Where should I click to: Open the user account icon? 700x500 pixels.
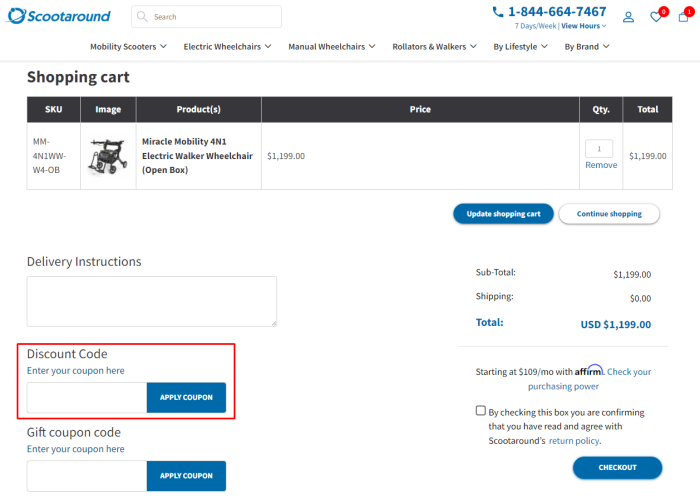point(628,17)
